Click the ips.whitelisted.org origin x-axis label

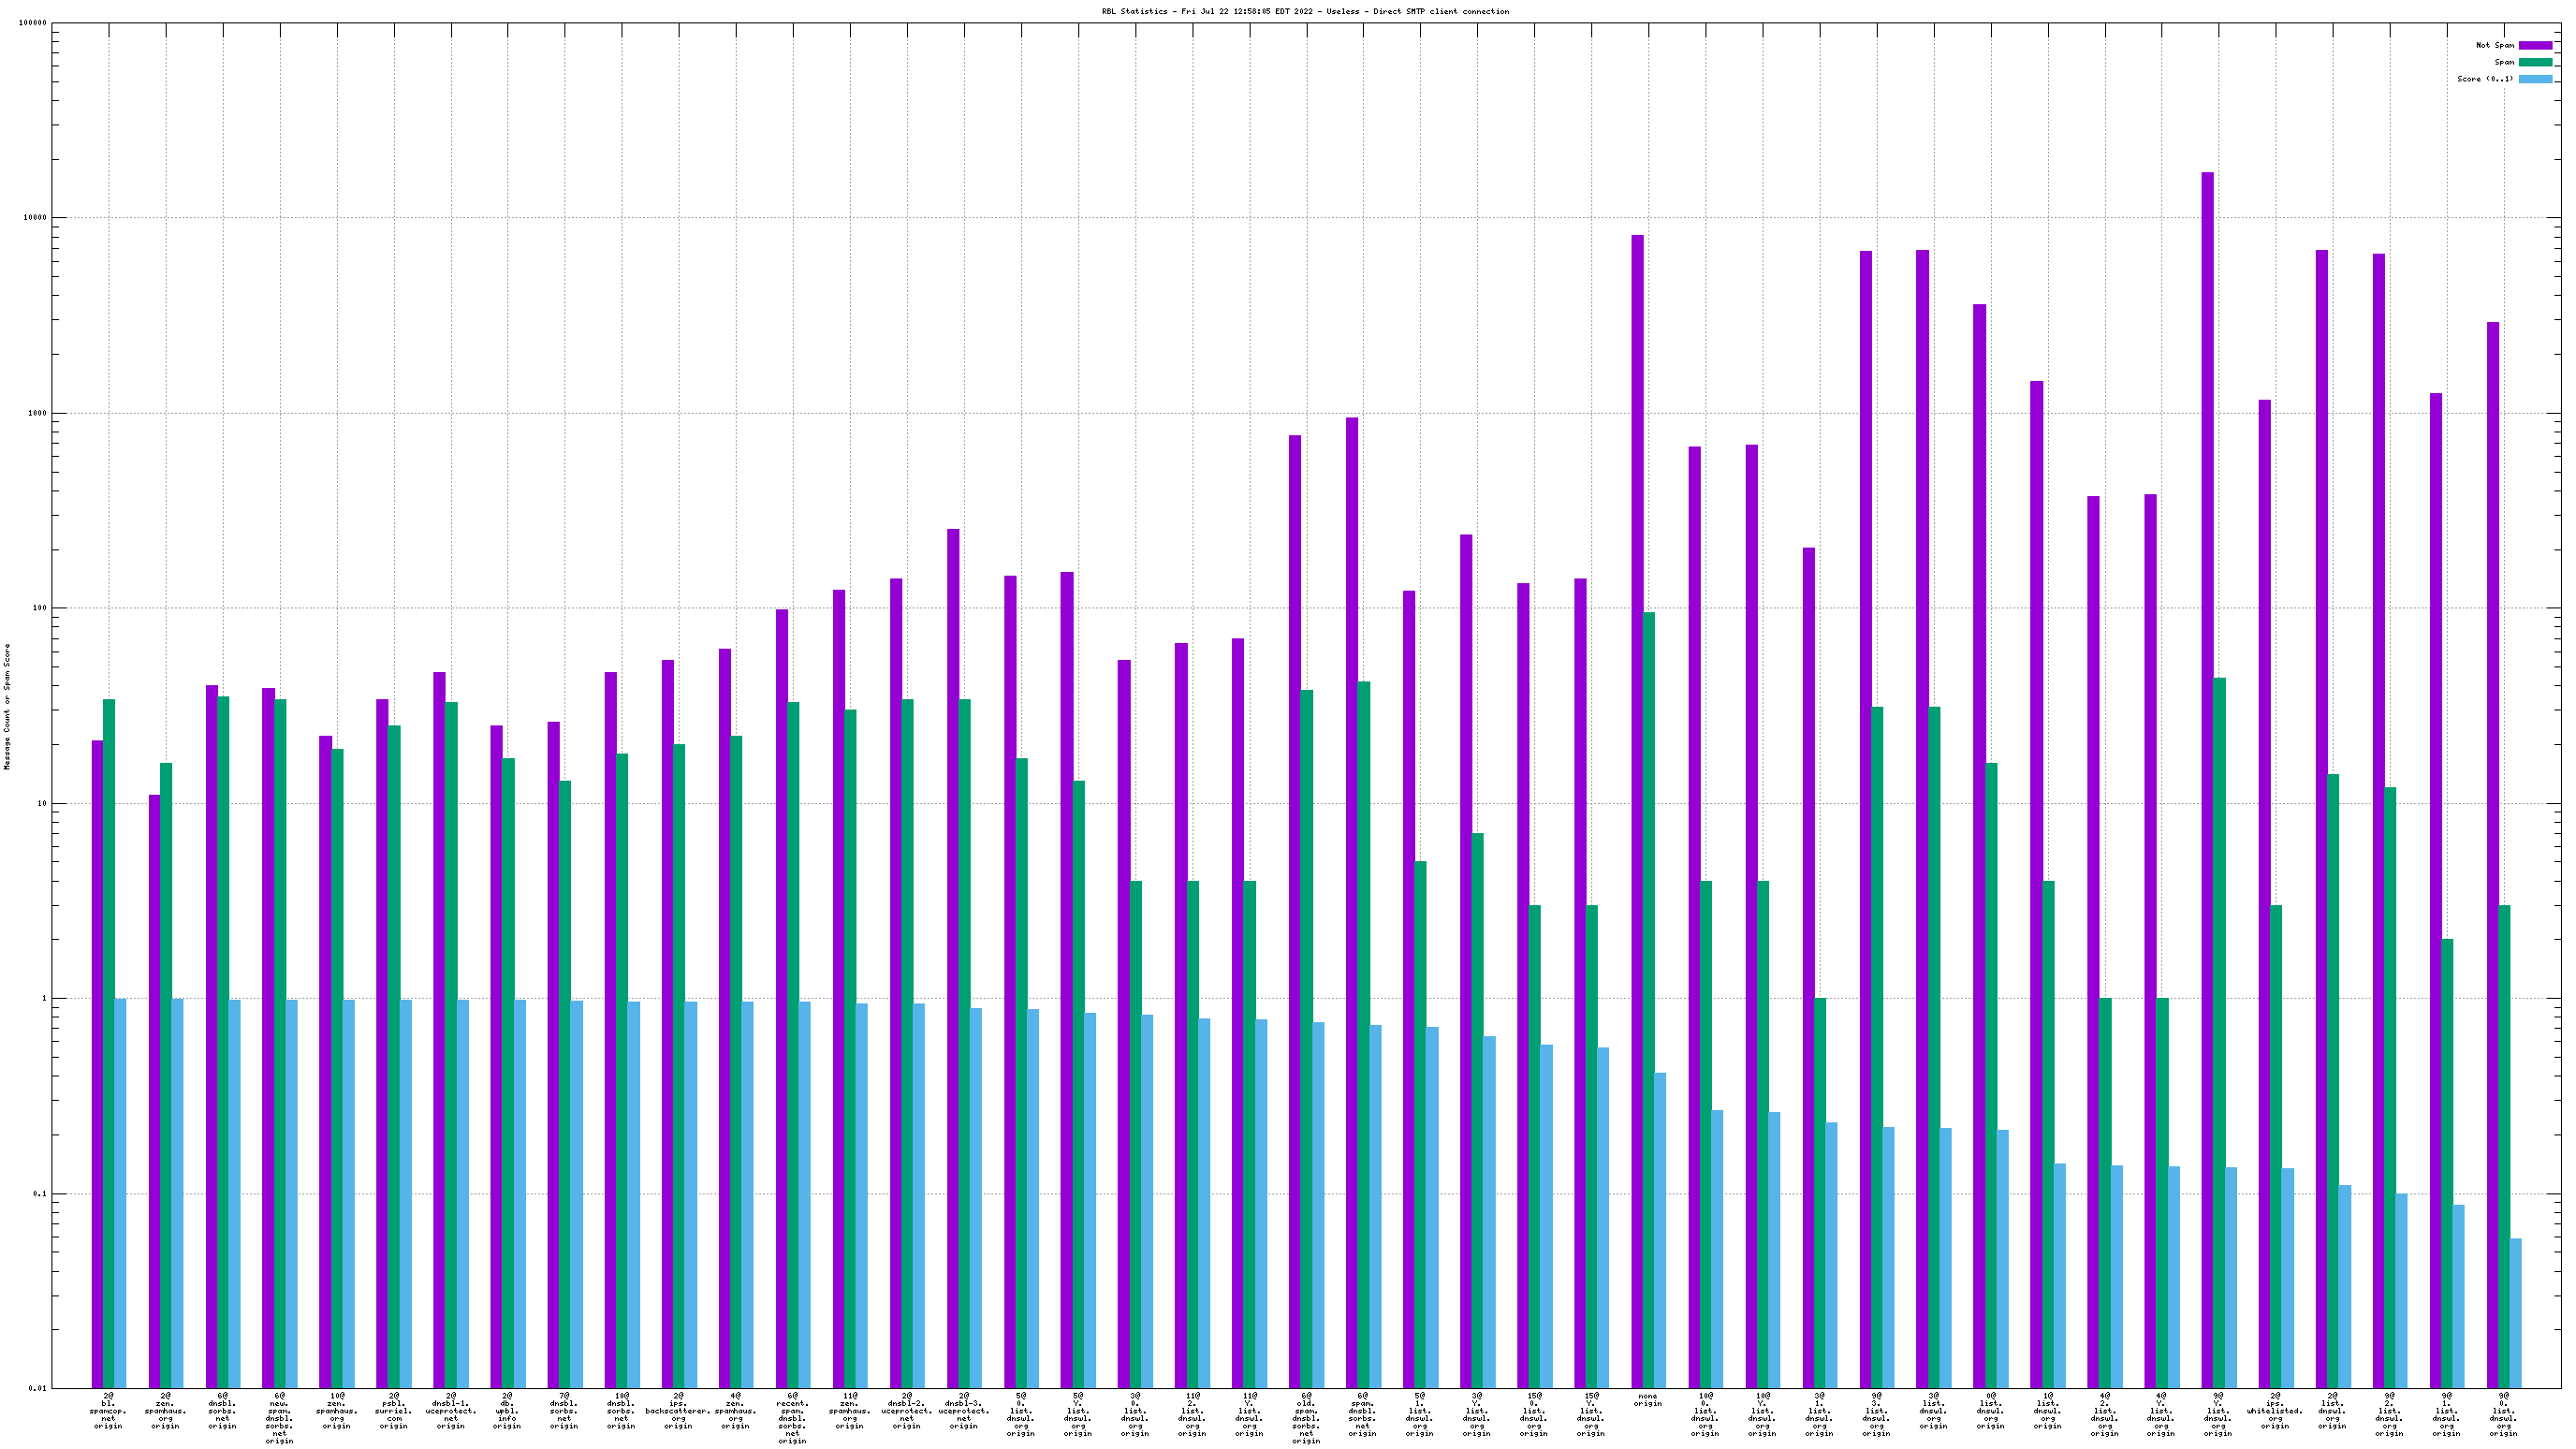point(2274,1411)
